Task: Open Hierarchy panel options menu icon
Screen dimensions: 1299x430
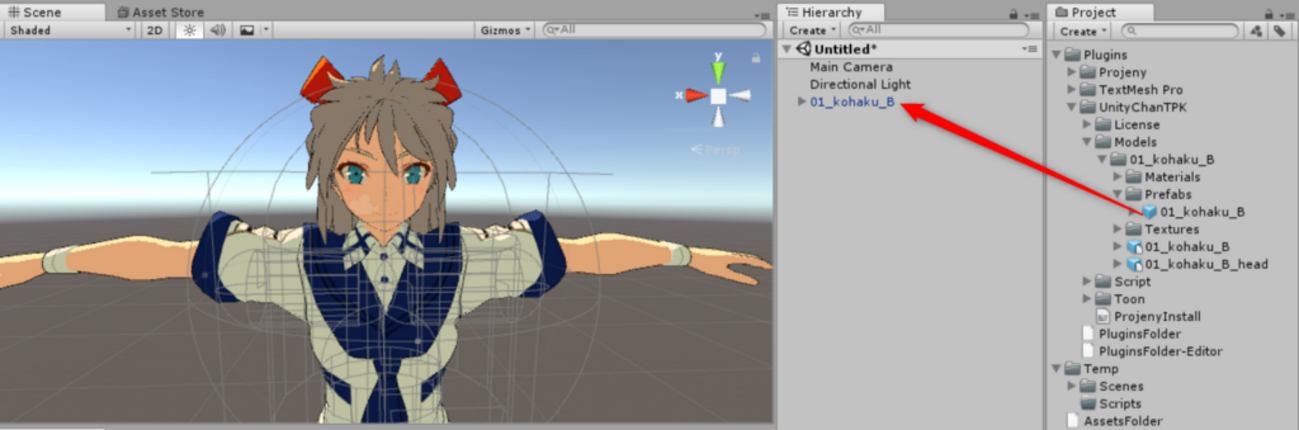Action: coord(1032,14)
